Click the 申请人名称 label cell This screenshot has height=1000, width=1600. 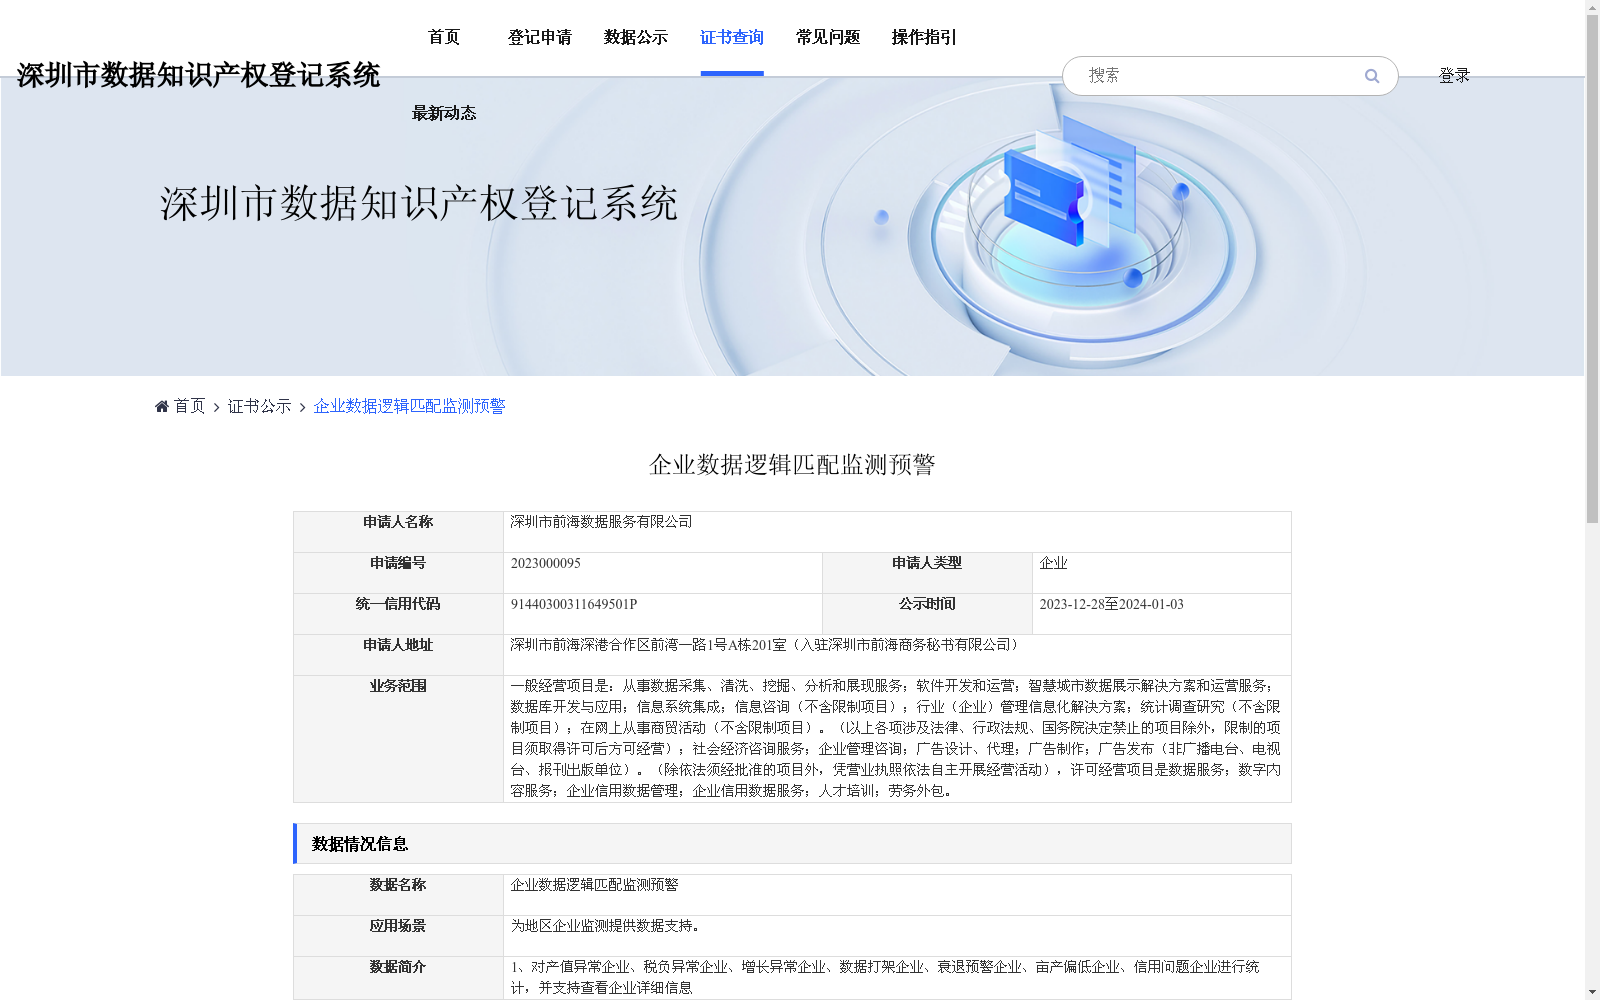tap(398, 532)
